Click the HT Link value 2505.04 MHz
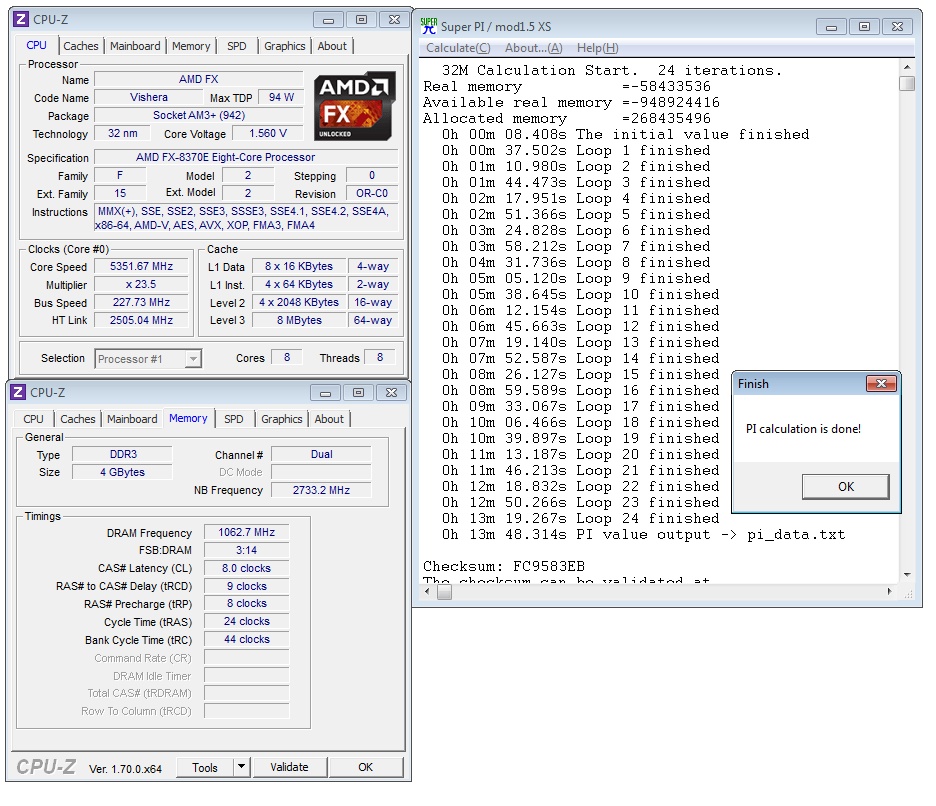936x806 pixels. point(141,320)
